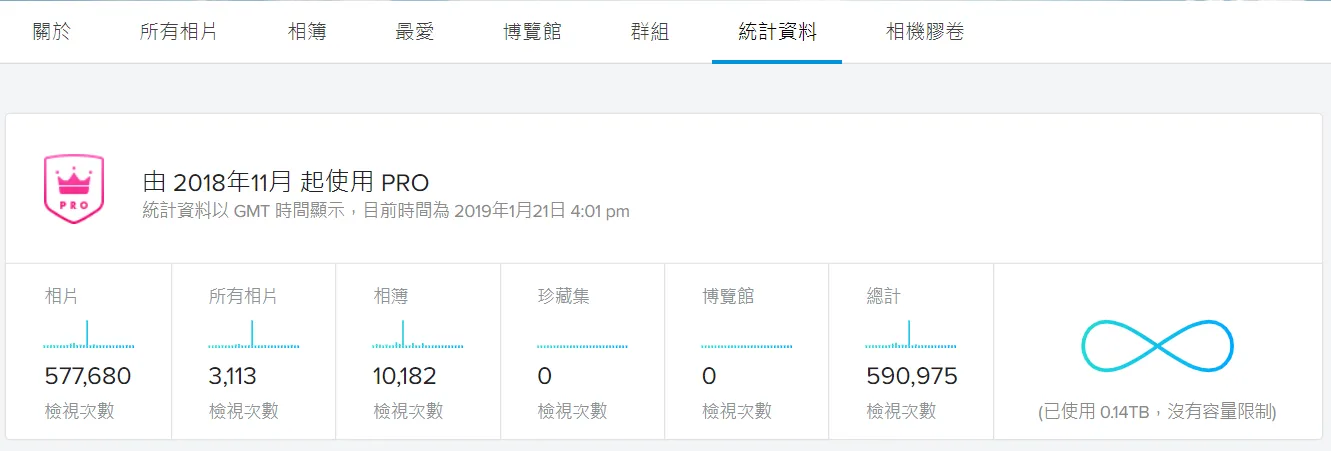Click the pink PRO crown badge

(74, 189)
